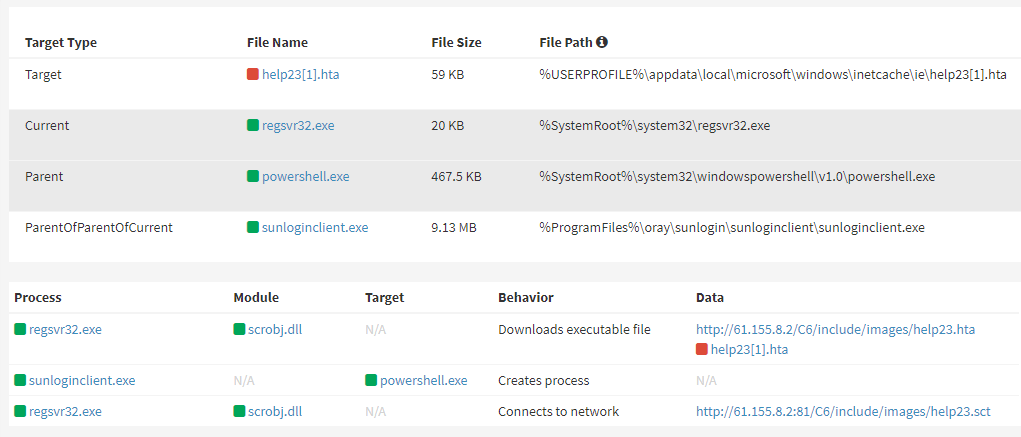
Task: Open help23[1].hta target file link
Action: click(300, 75)
